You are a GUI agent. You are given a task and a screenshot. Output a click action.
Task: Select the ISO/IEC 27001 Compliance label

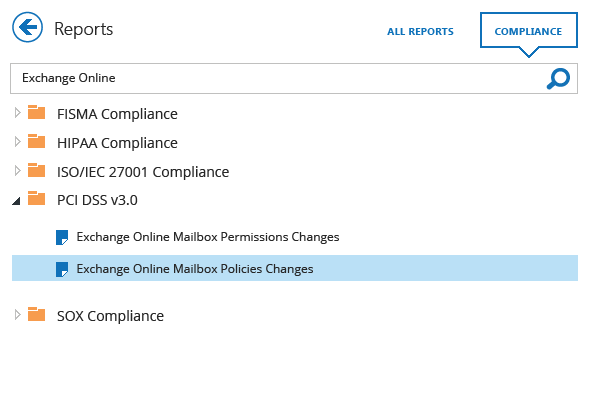143,172
